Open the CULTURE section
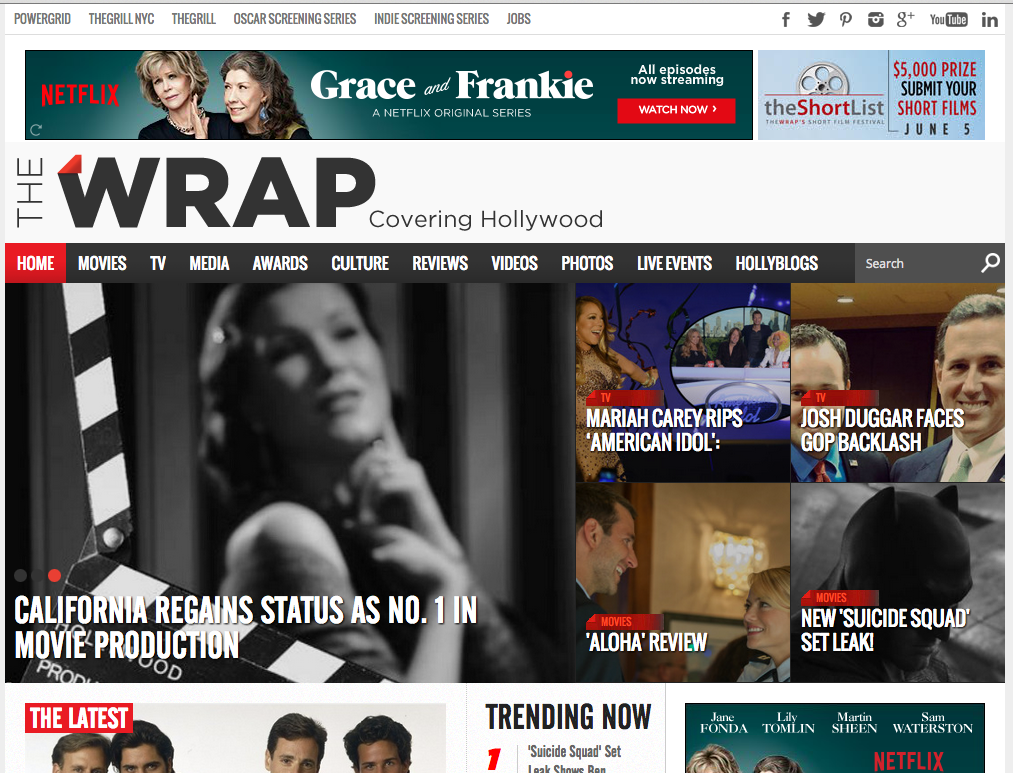The image size is (1013, 773). (360, 263)
